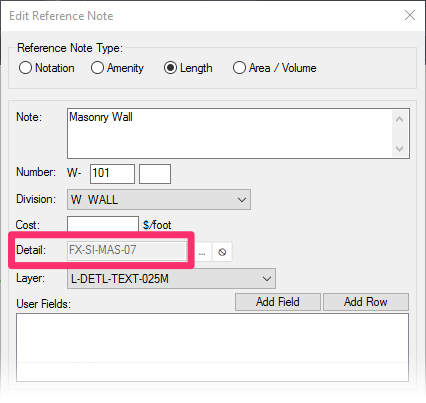This screenshot has width=426, height=403.
Task: Click the Reference Note Type label
Action: pyautogui.click(x=70, y=48)
